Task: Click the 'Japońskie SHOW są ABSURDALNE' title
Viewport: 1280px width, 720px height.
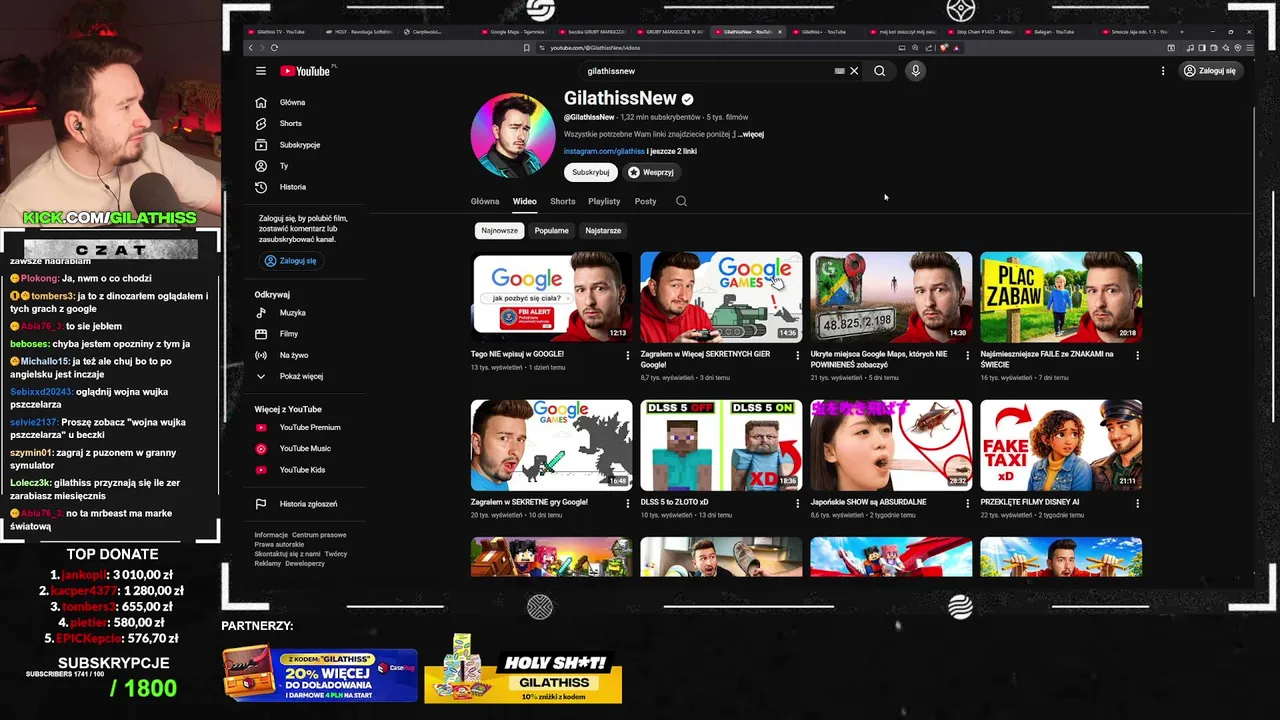Action: pos(868,502)
